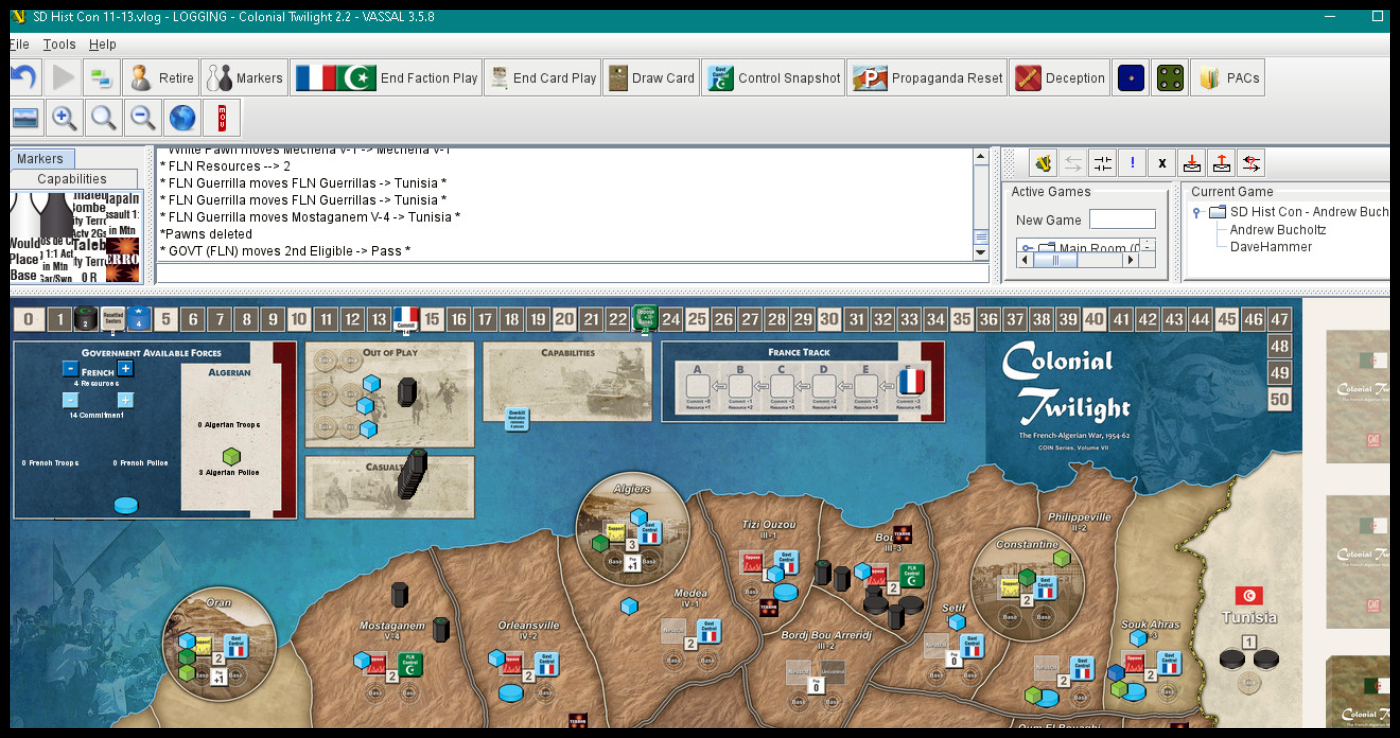This screenshot has width=1400, height=738.
Task: Click the New Game name field
Action: (x=1122, y=220)
